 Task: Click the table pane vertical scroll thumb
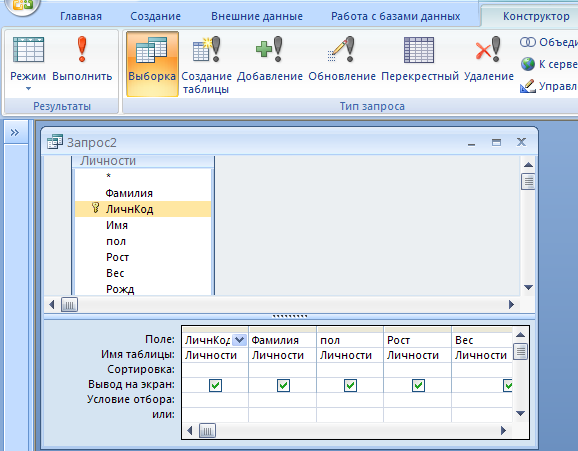528,181
